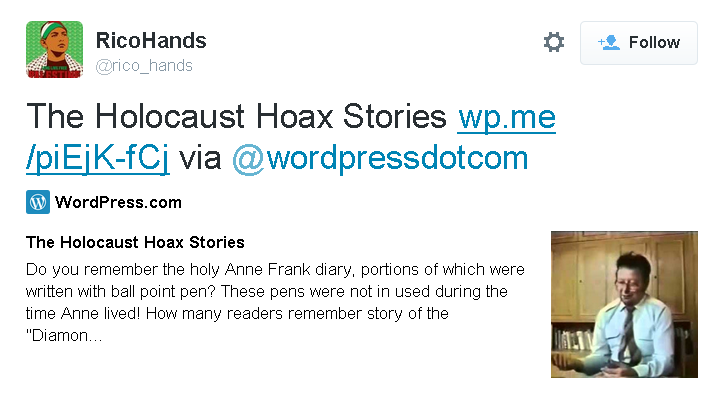Click the Follow button text label
The width and height of the screenshot is (723, 394).
[654, 42]
